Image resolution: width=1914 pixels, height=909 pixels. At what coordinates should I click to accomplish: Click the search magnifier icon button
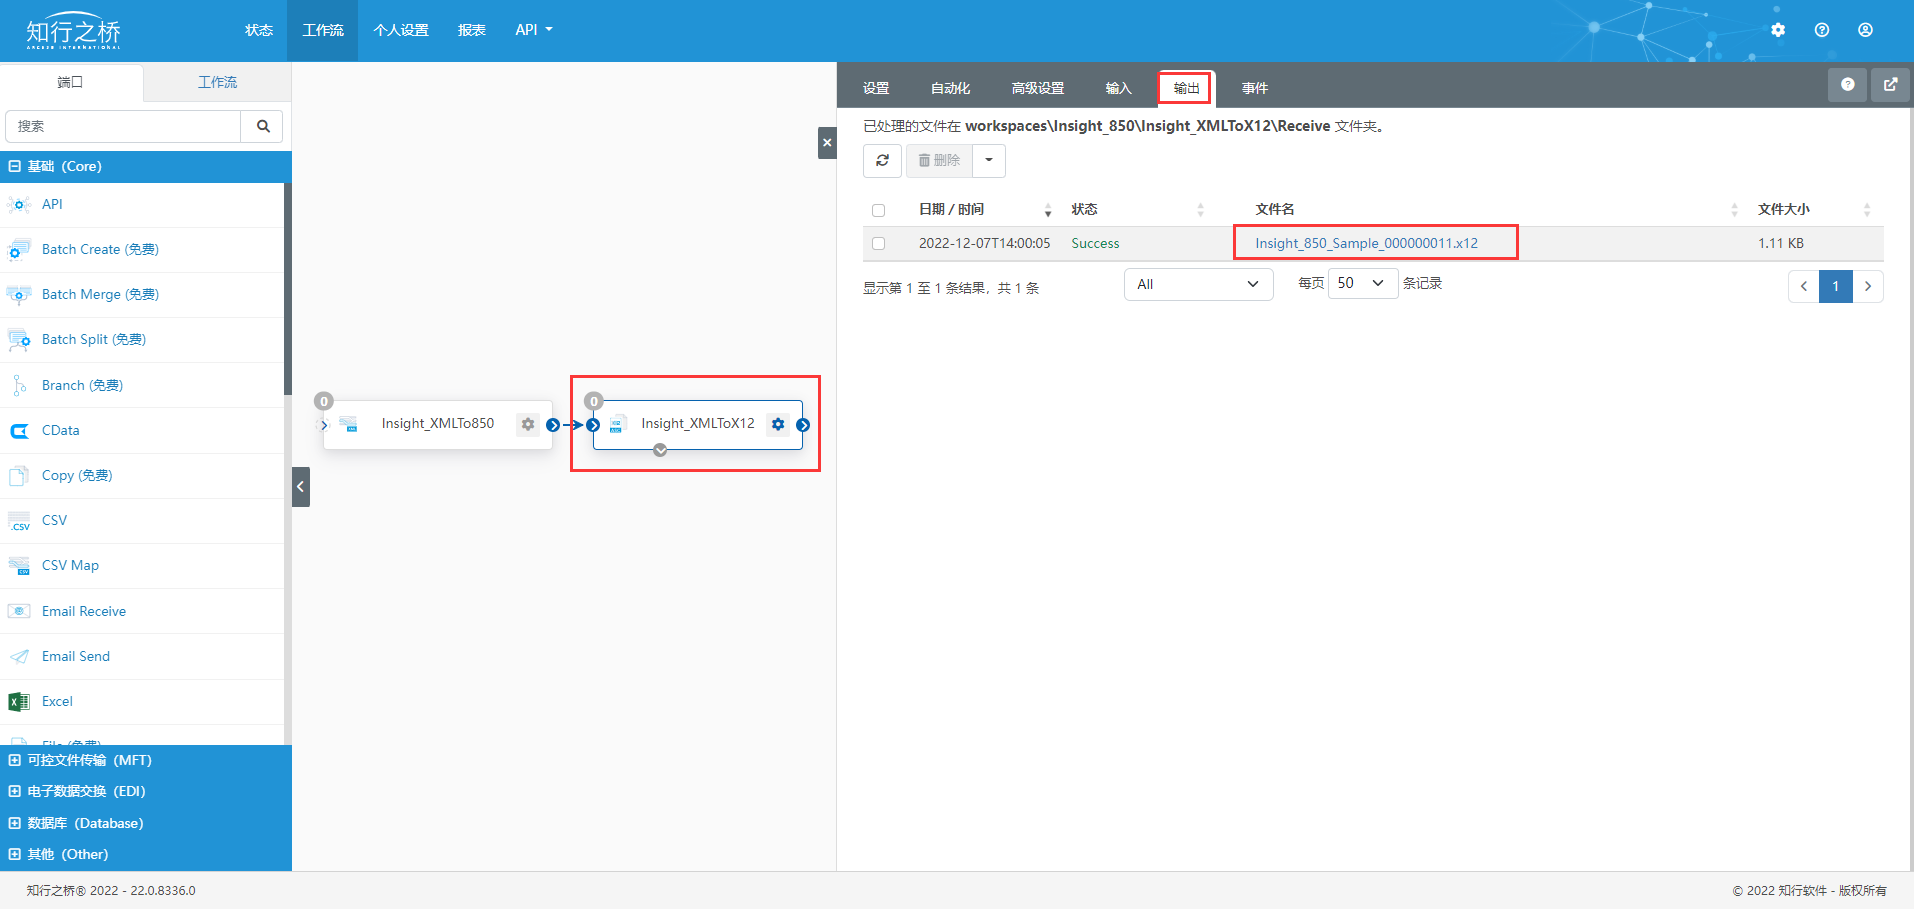(x=263, y=126)
